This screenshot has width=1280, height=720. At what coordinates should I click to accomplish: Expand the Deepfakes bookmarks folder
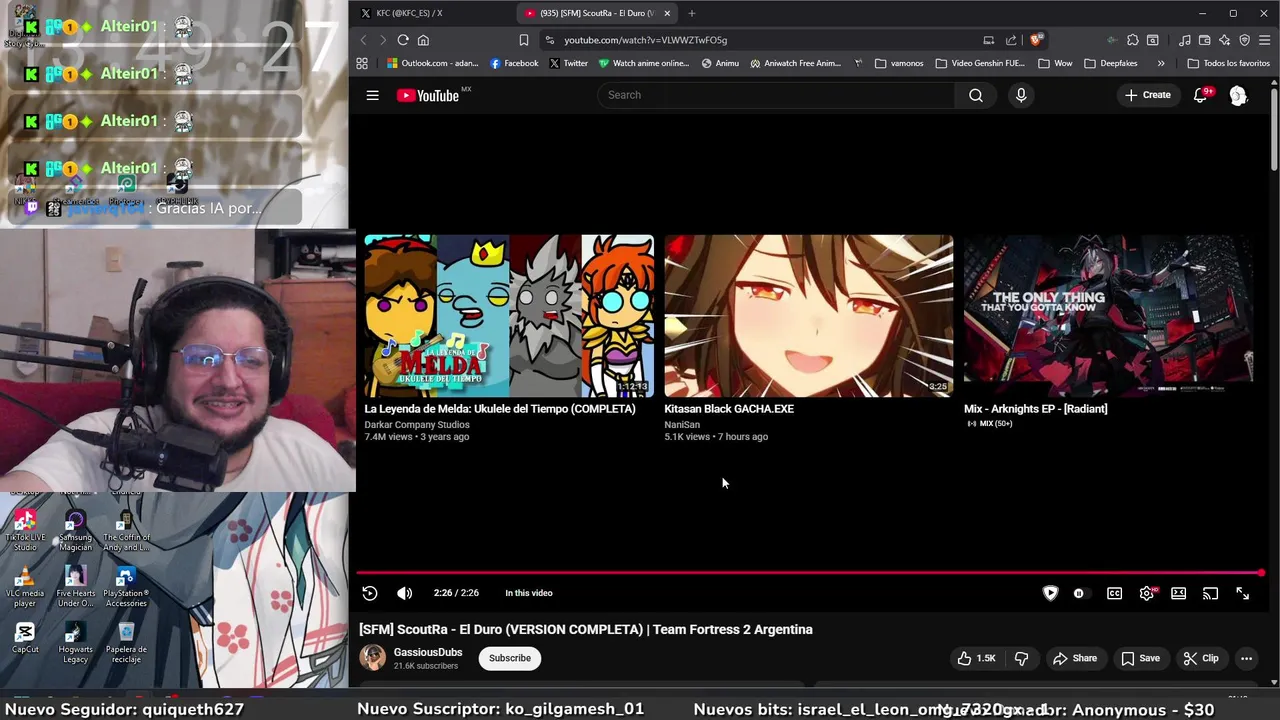1111,63
